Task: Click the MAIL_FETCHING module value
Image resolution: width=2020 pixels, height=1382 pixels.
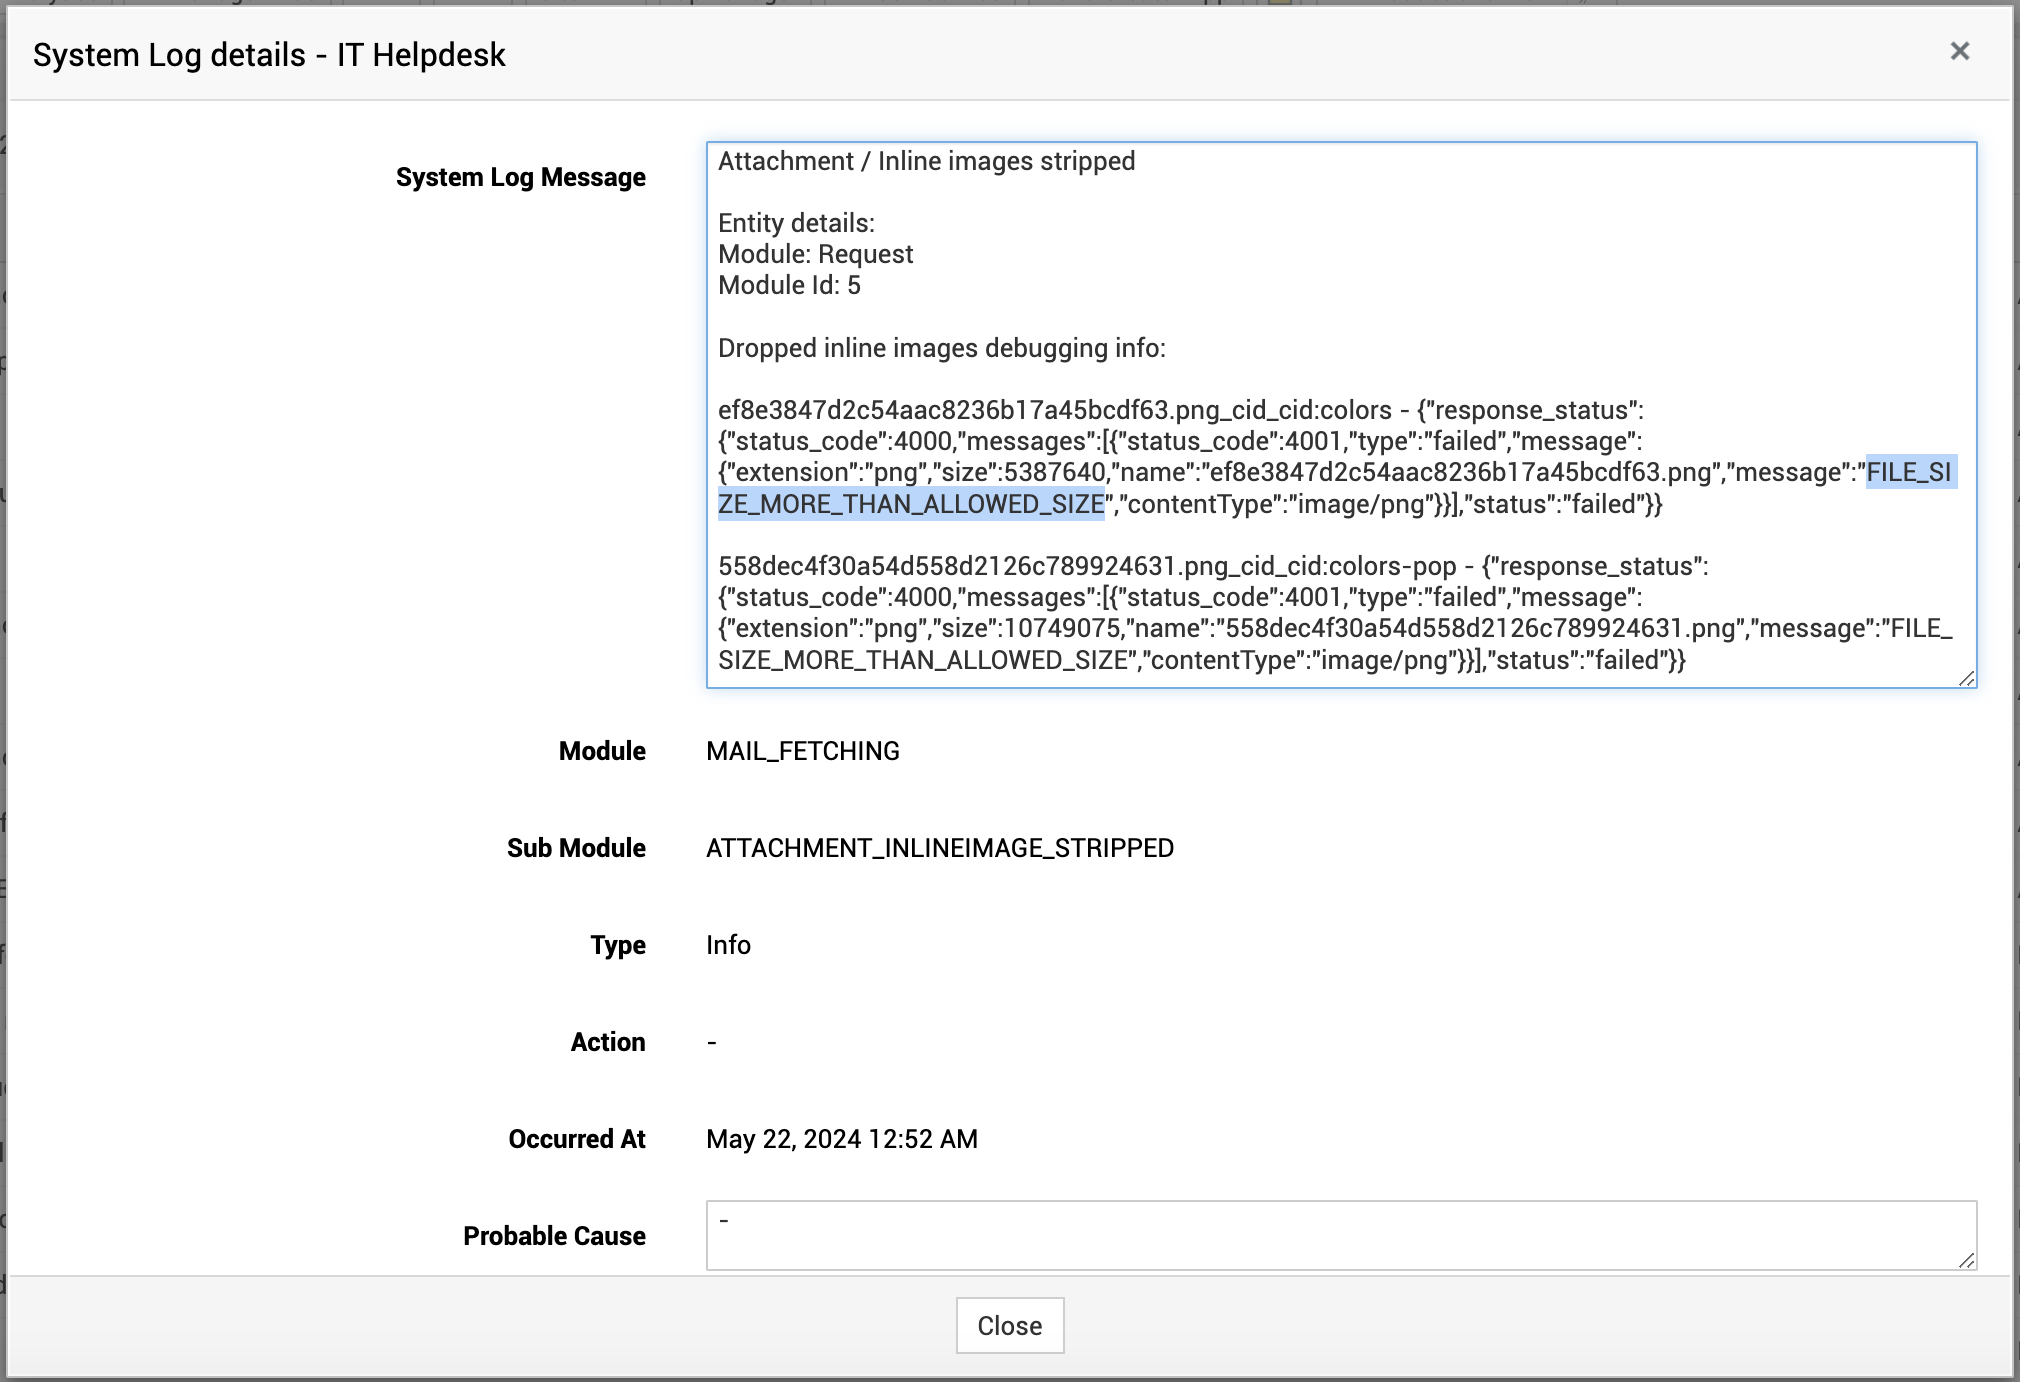Action: pyautogui.click(x=802, y=751)
